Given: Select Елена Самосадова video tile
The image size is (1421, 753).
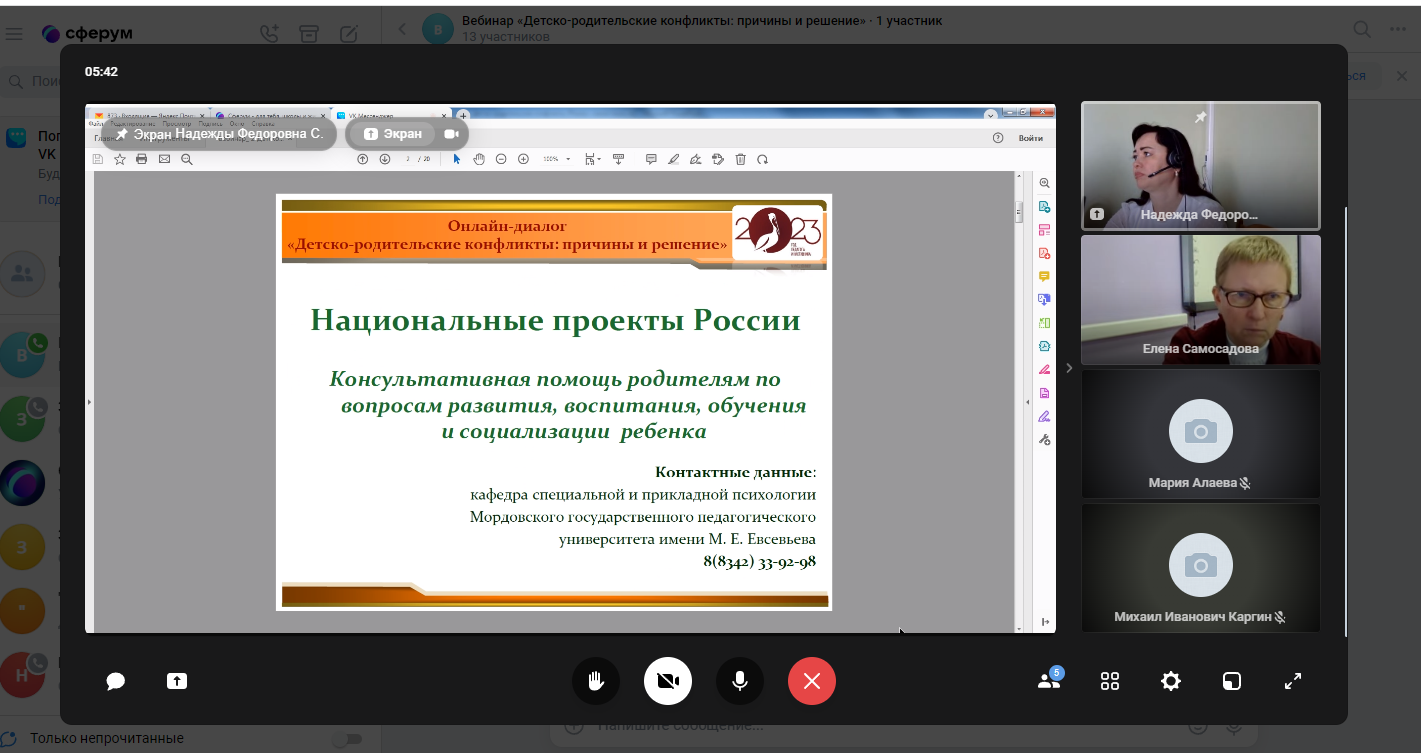Looking at the screenshot, I should click(x=1200, y=299).
